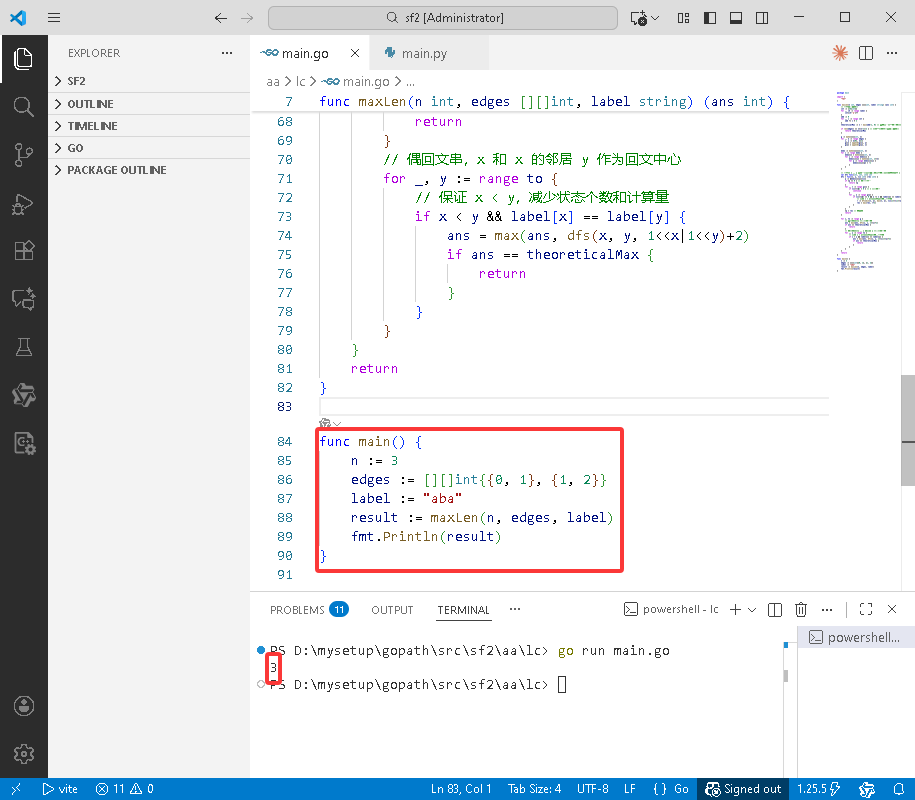Open notifications bell in status bar
This screenshot has height=800, width=915.
(899, 789)
